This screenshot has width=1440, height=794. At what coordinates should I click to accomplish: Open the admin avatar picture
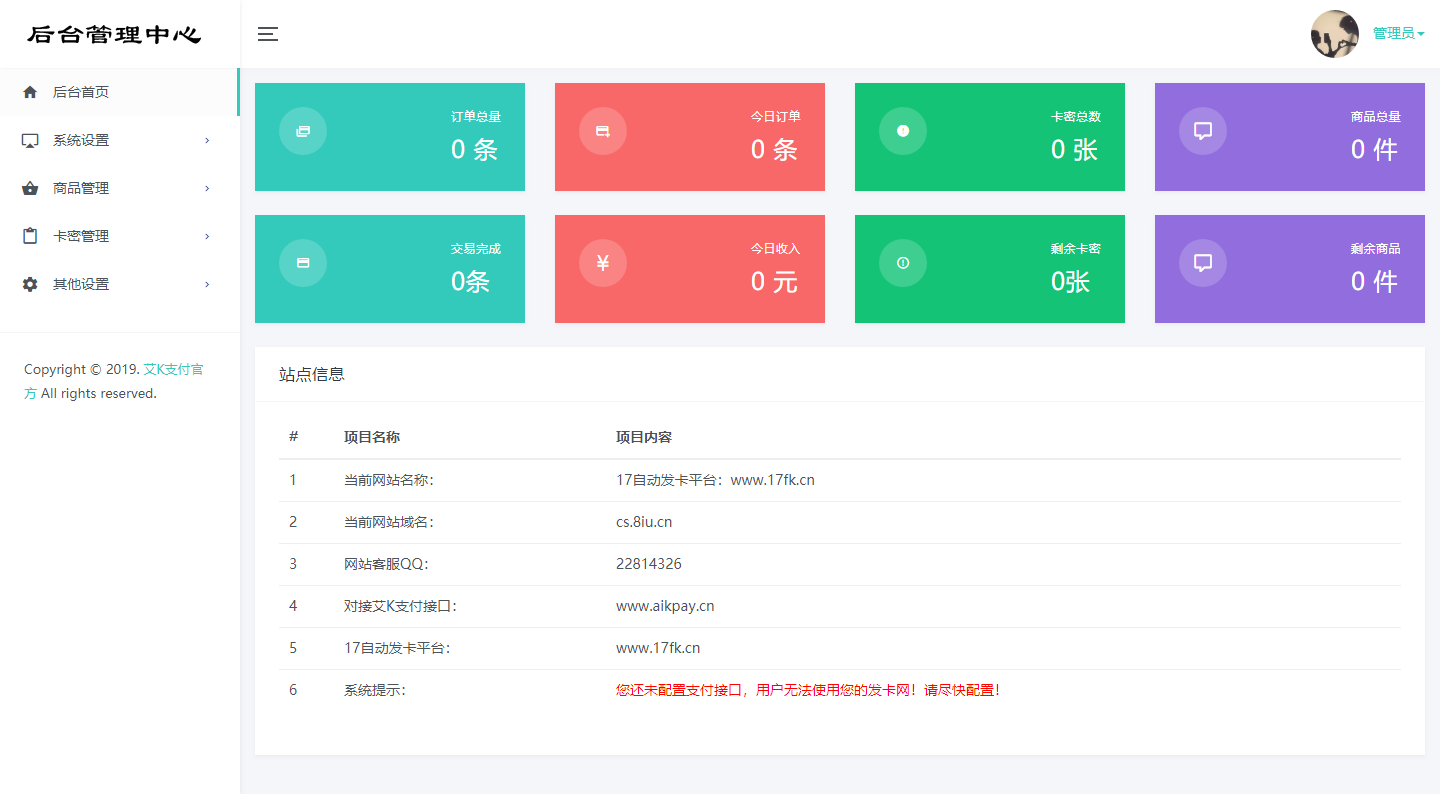(x=1335, y=34)
